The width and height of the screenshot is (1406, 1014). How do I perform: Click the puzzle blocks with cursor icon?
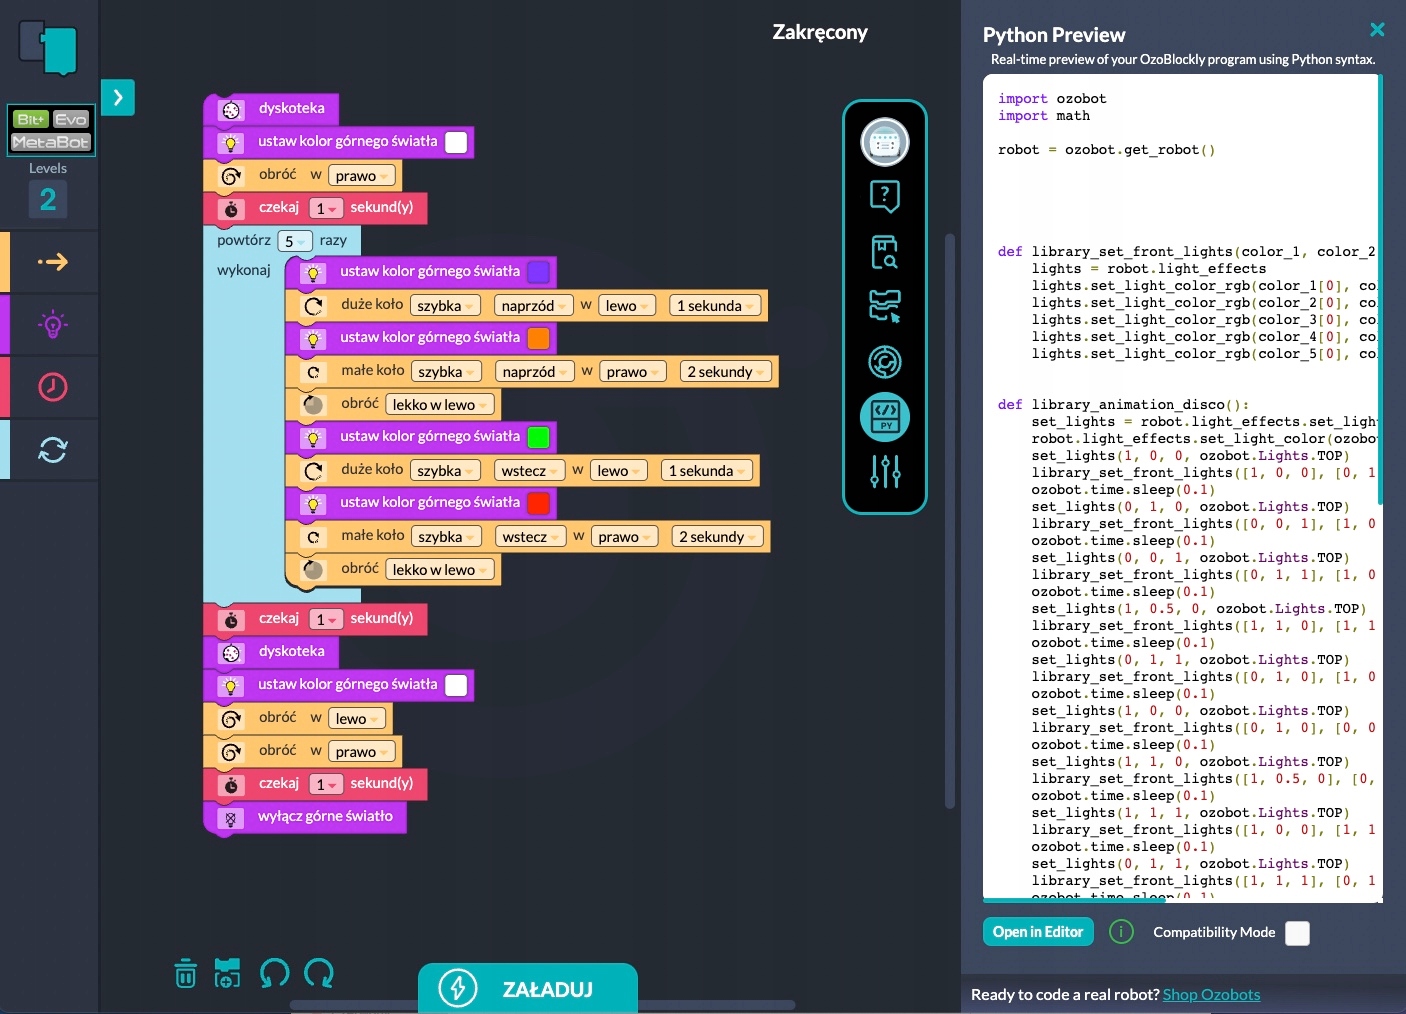885,306
